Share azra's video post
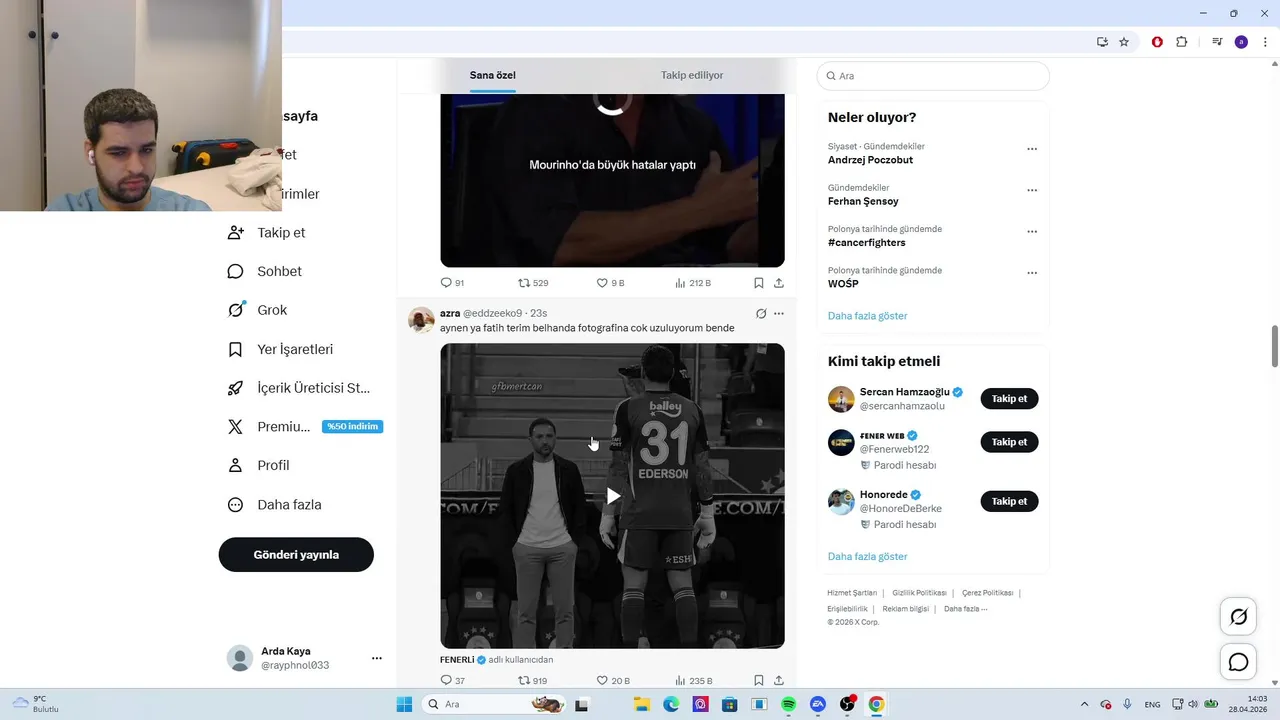 (779, 680)
